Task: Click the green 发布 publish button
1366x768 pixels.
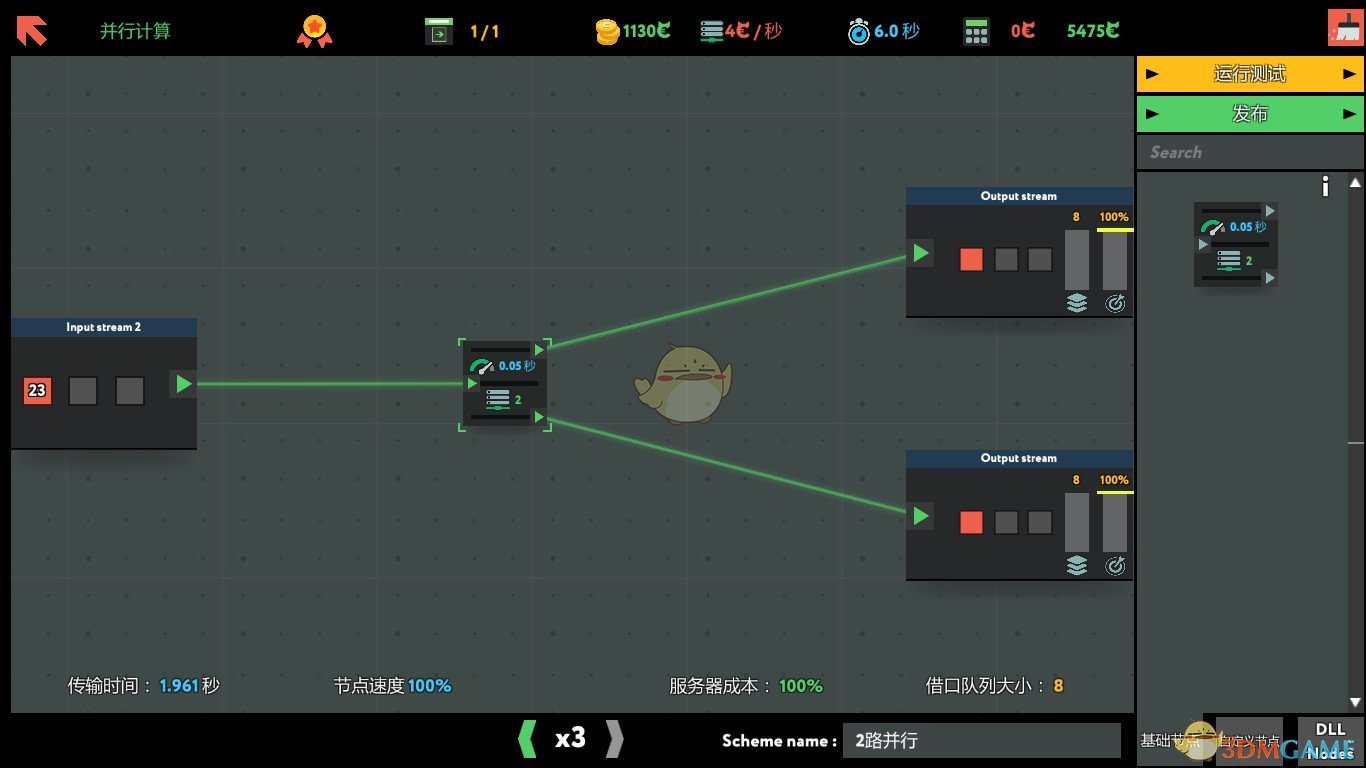Action: (1250, 114)
